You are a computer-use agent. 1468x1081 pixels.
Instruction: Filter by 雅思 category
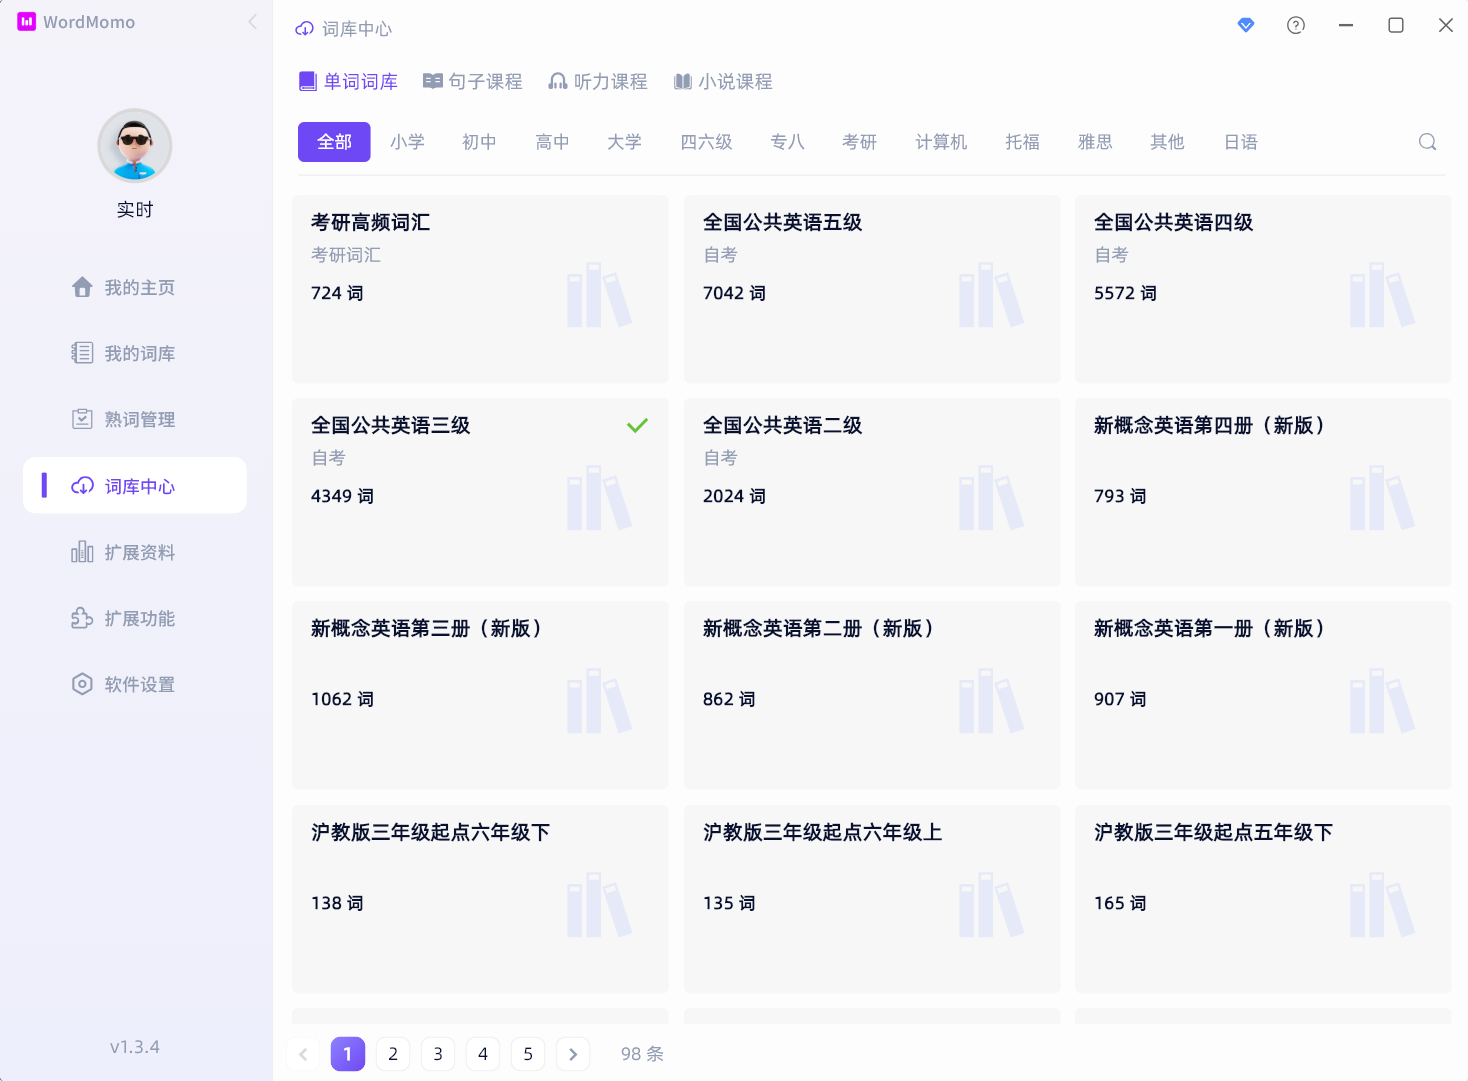pos(1095,142)
